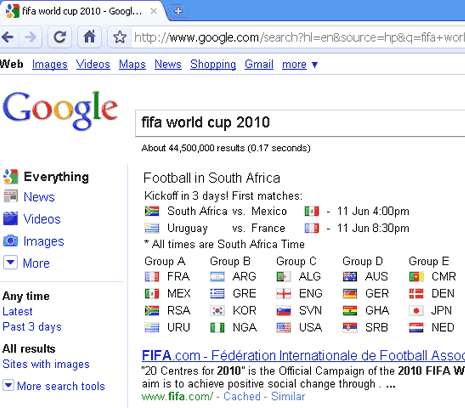
Task: Expand the More search tools arrow
Action: tap(8, 386)
